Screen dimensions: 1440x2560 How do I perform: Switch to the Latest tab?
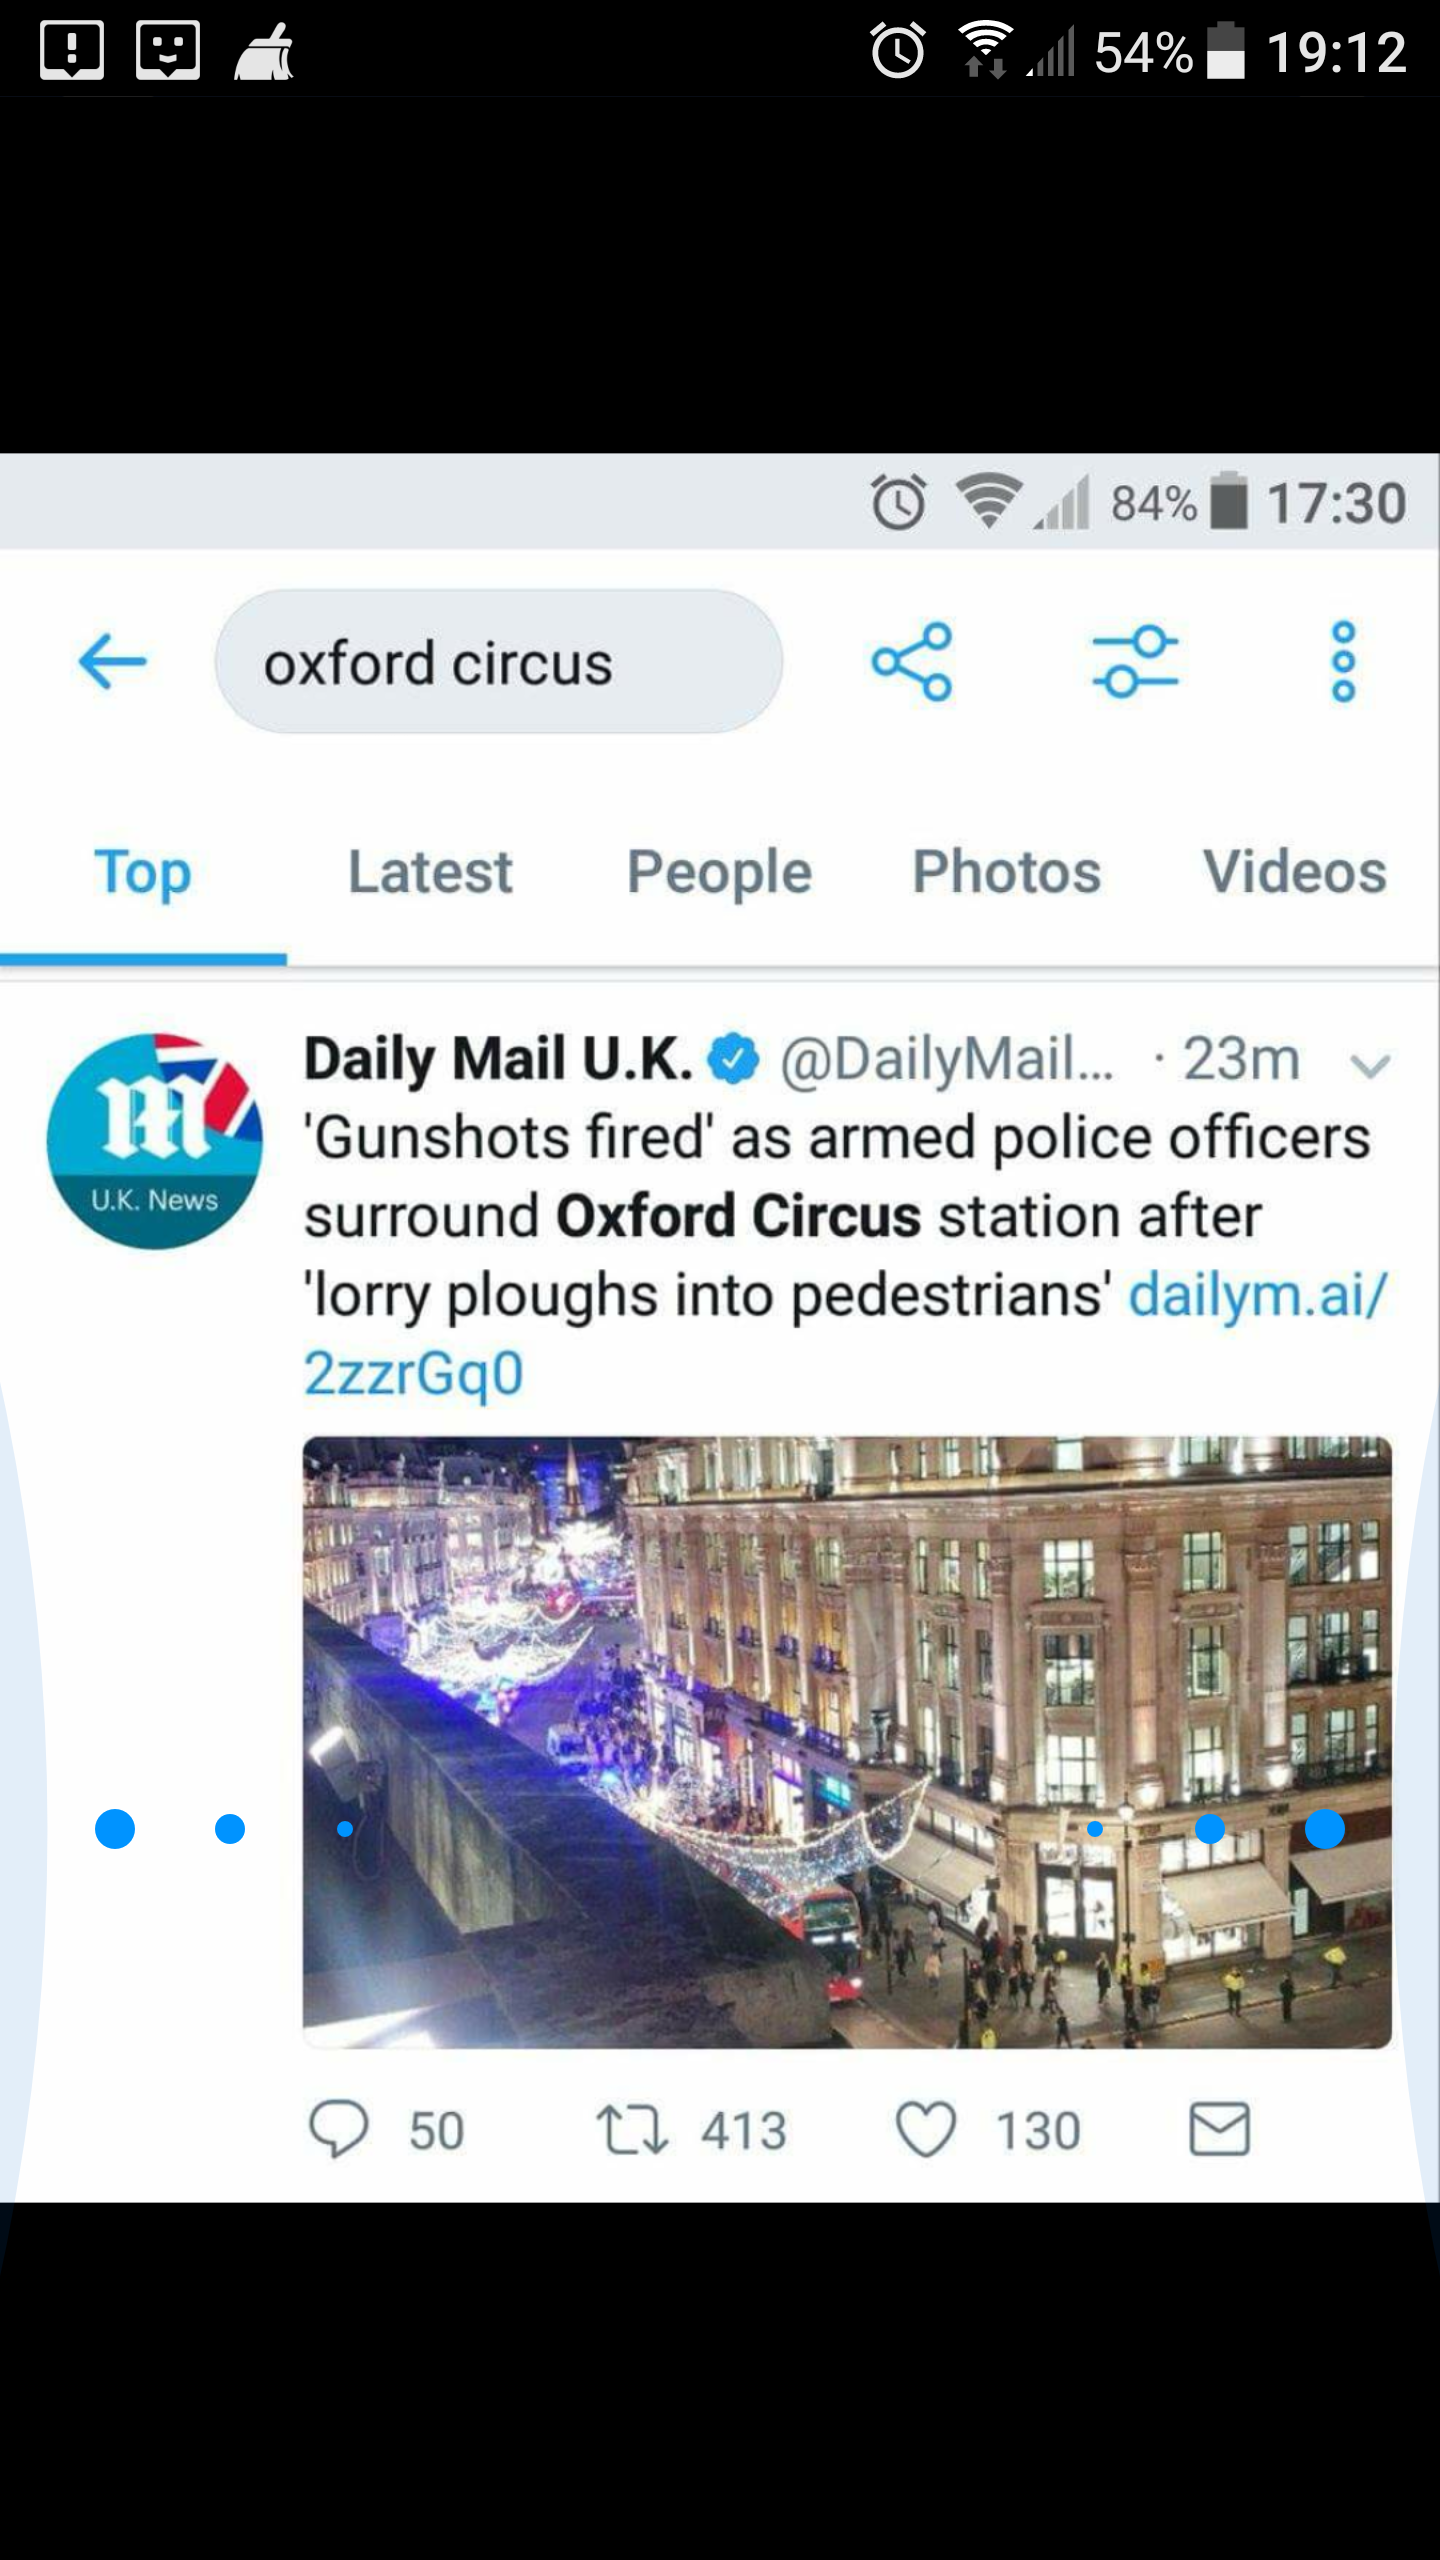(x=430, y=872)
